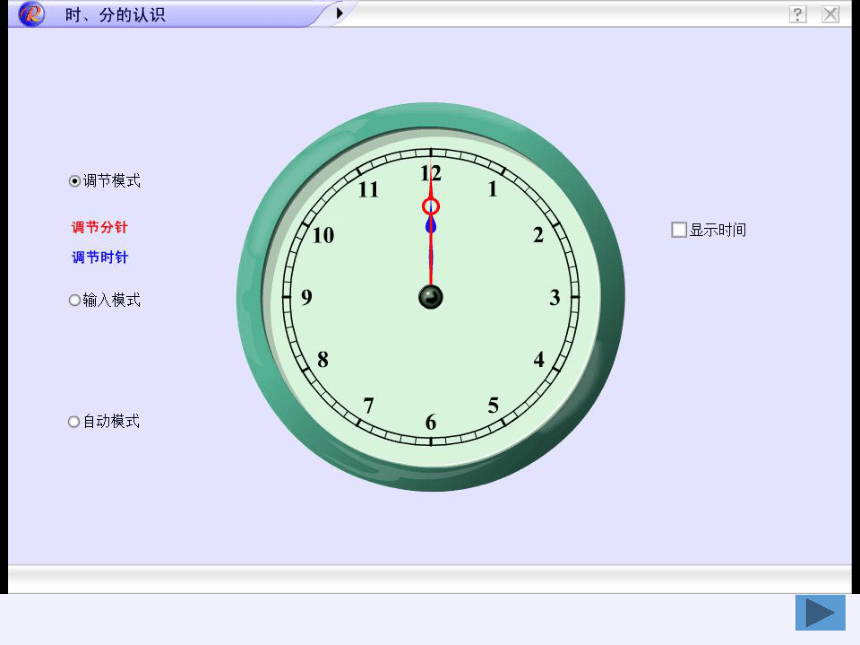Click the help question mark icon
This screenshot has width=860, height=645.
click(798, 14)
